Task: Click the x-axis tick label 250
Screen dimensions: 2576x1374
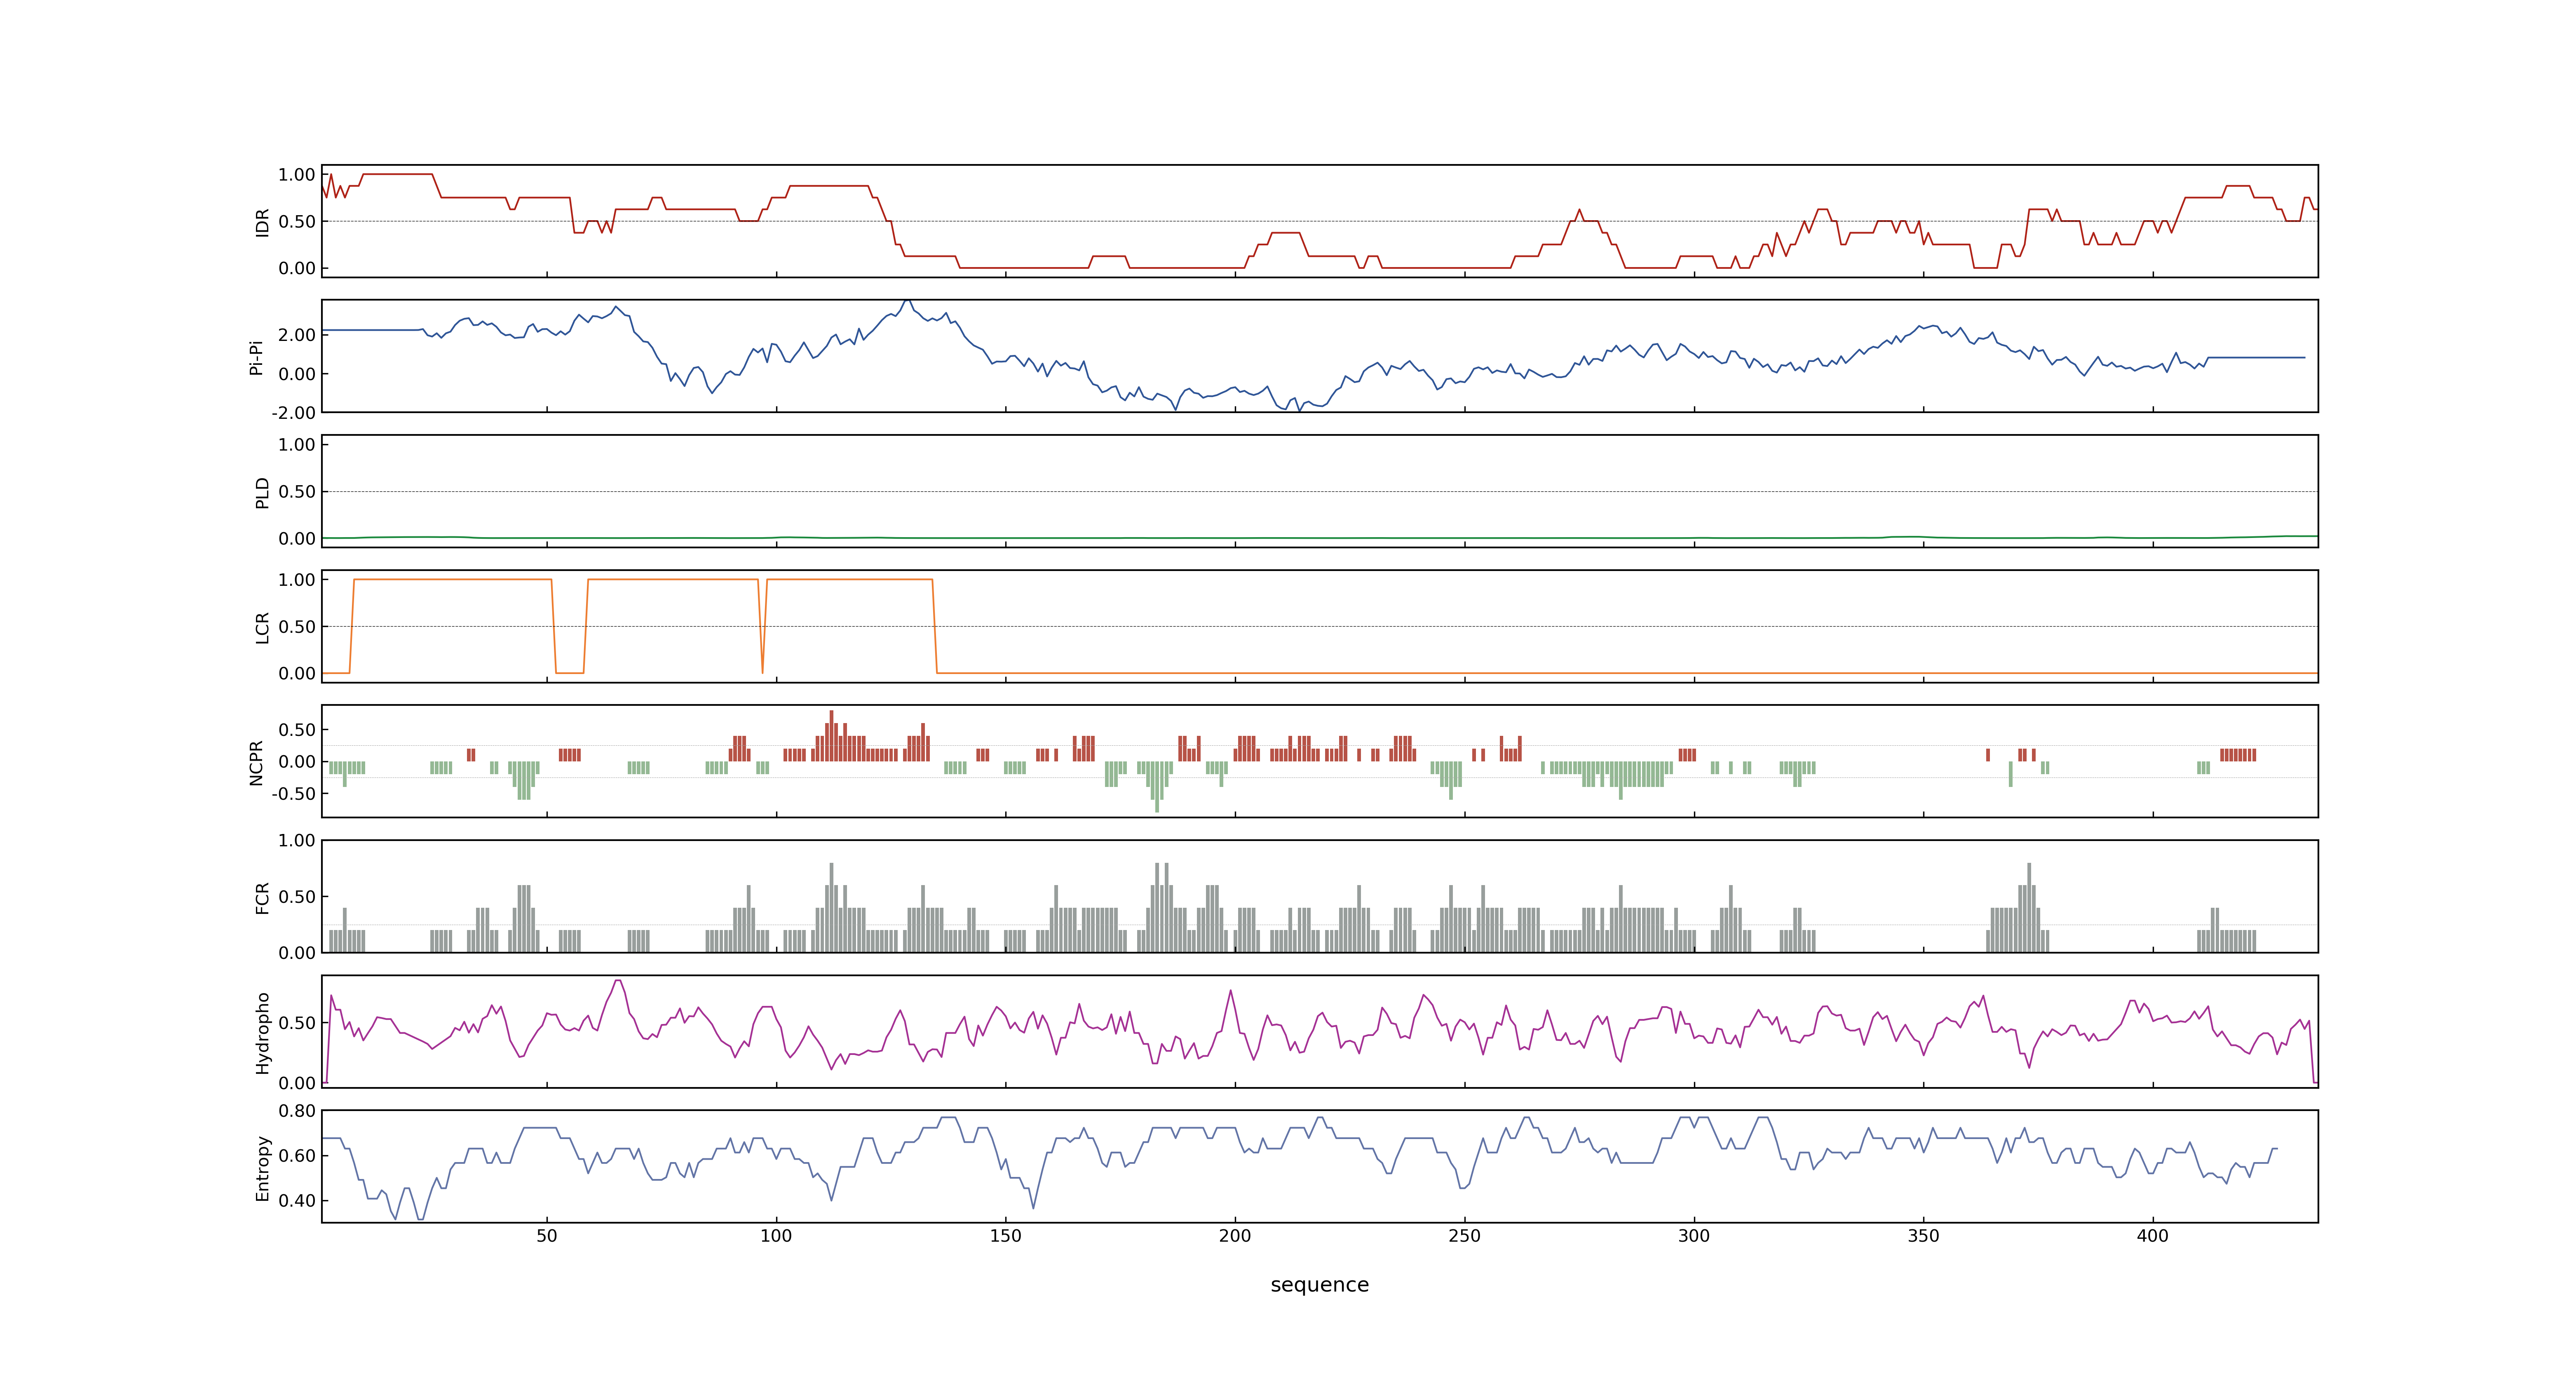Action: [1464, 1236]
